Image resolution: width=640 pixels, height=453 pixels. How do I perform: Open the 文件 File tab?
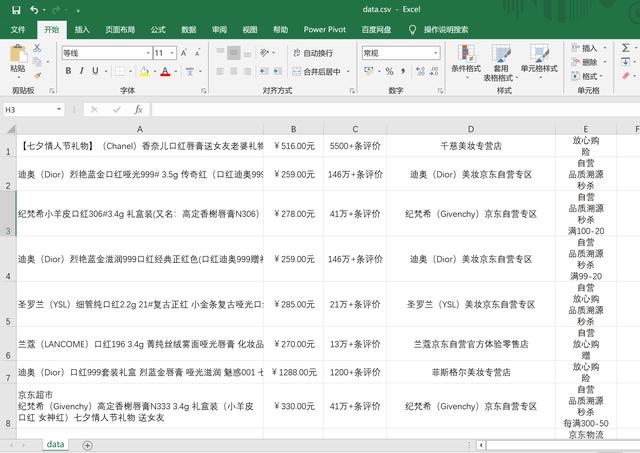(x=18, y=29)
